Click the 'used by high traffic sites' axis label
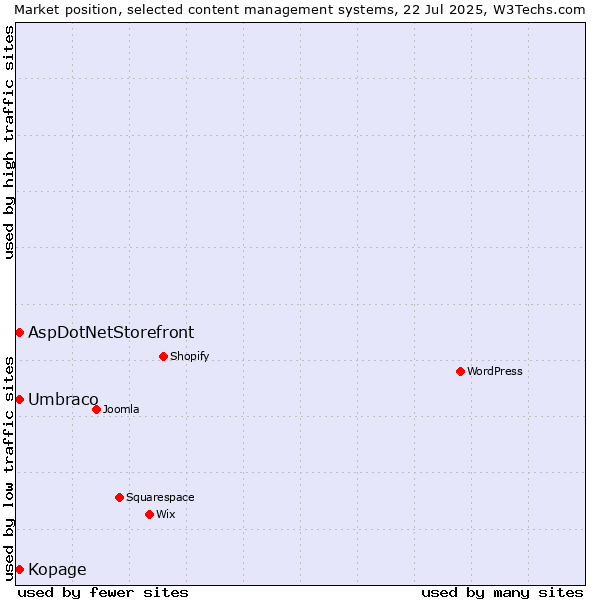 click(8, 142)
